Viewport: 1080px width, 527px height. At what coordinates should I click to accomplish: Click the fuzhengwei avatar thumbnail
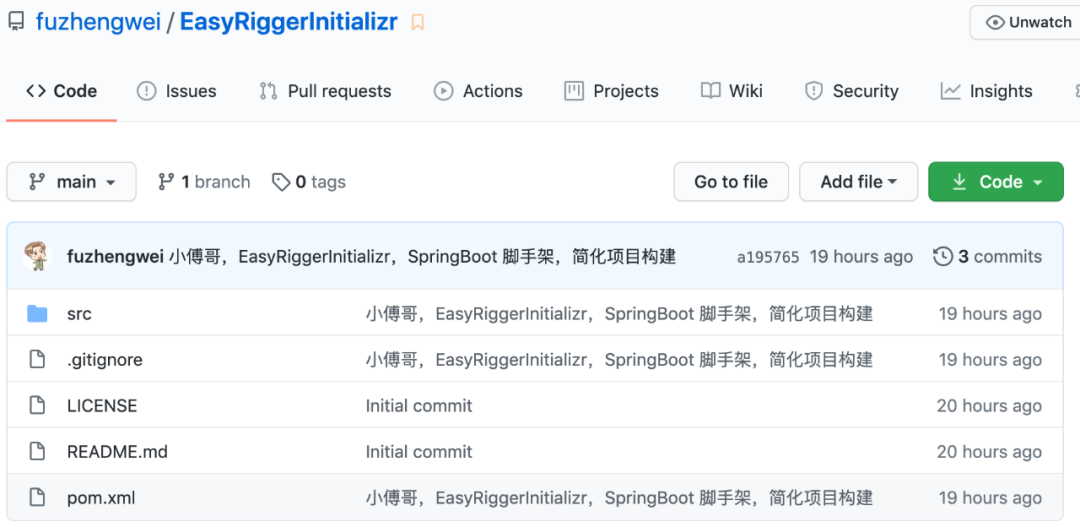pyautogui.click(x=37, y=257)
